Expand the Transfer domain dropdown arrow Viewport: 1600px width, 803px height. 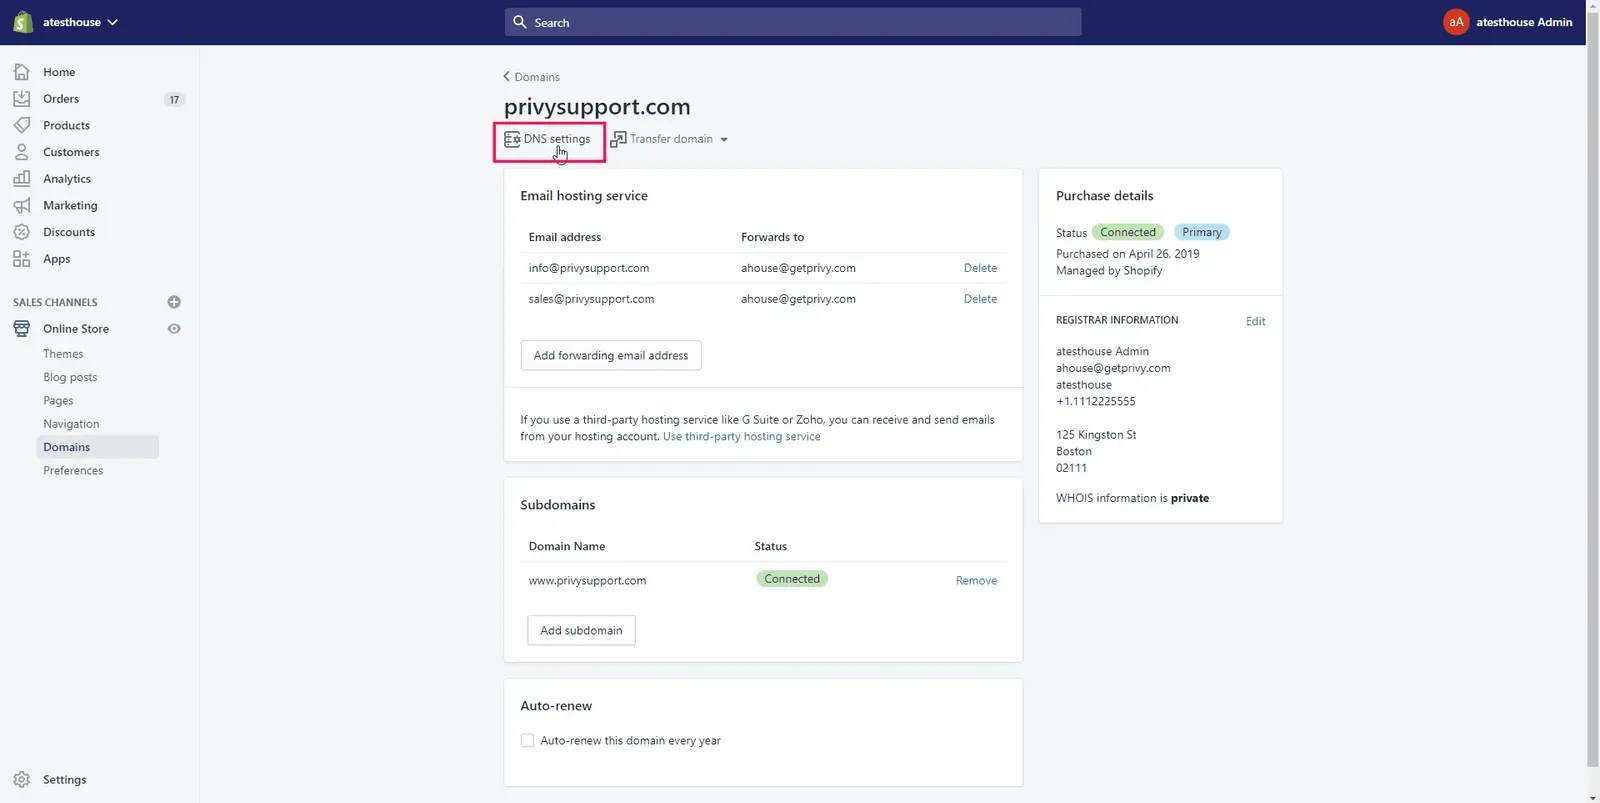tap(724, 140)
